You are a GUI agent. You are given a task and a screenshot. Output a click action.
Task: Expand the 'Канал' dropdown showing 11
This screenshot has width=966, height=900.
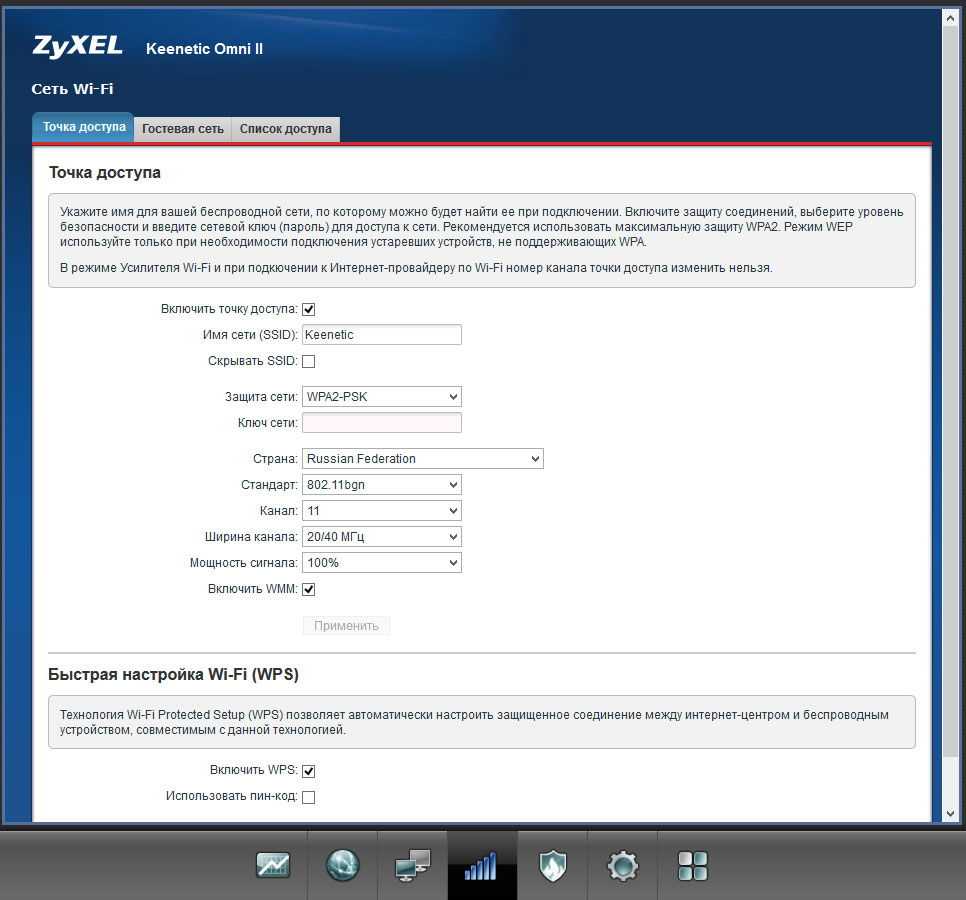coord(381,511)
